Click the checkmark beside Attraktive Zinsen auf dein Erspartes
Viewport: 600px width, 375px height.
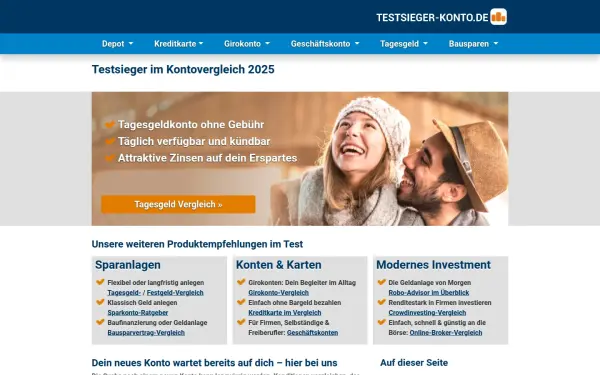tap(110, 158)
